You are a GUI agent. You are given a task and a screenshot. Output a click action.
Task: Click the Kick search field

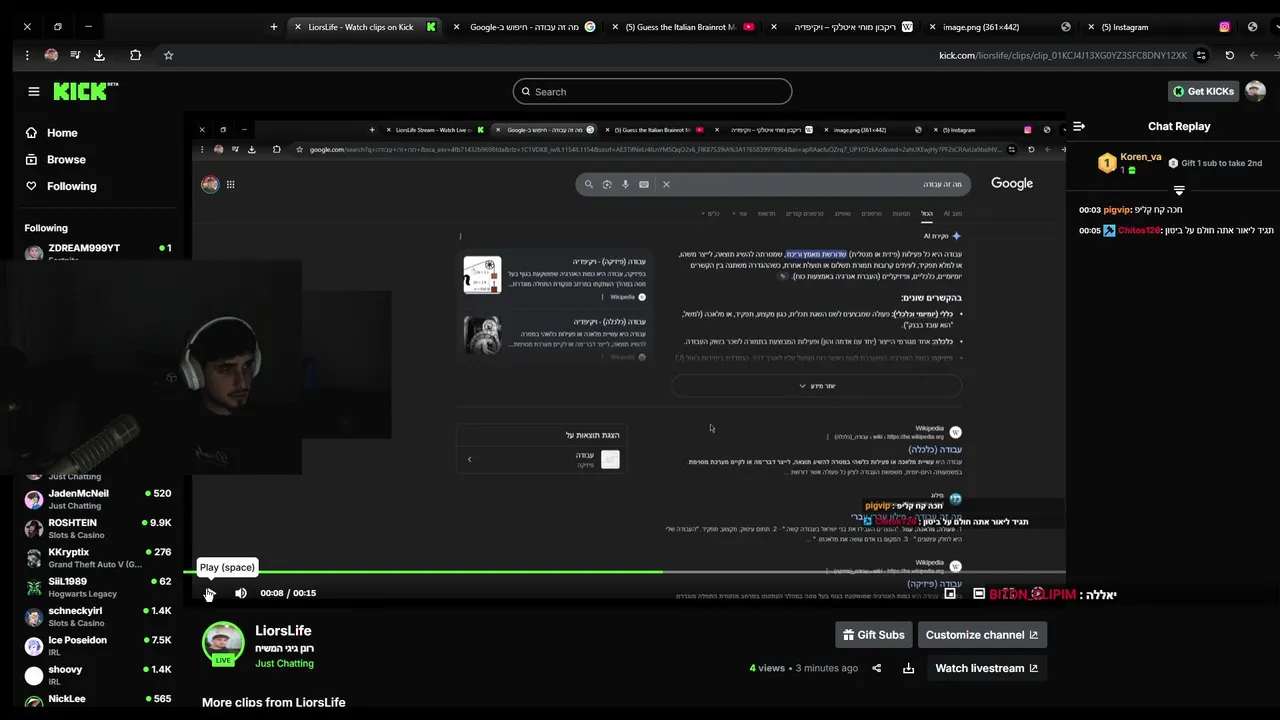(652, 92)
